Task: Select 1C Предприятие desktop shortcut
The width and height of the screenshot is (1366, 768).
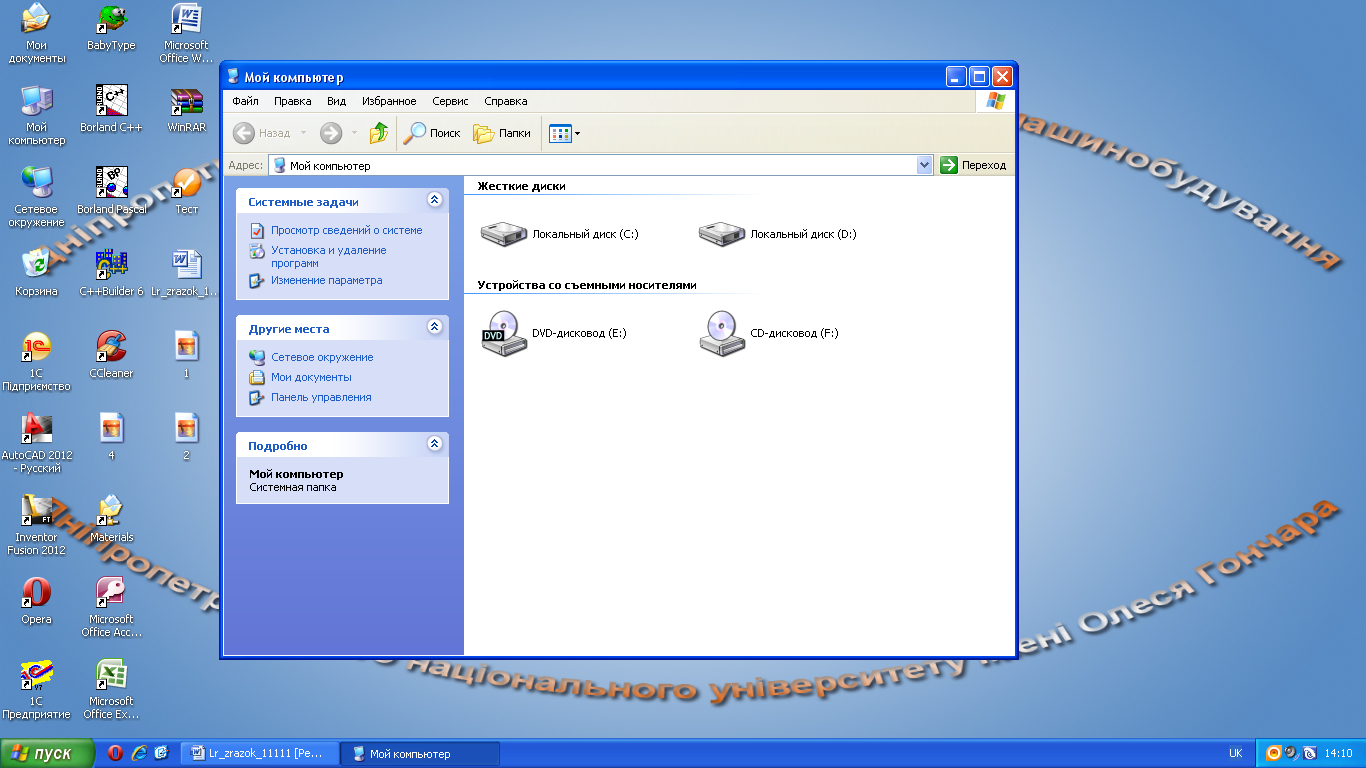Action: [x=37, y=691]
